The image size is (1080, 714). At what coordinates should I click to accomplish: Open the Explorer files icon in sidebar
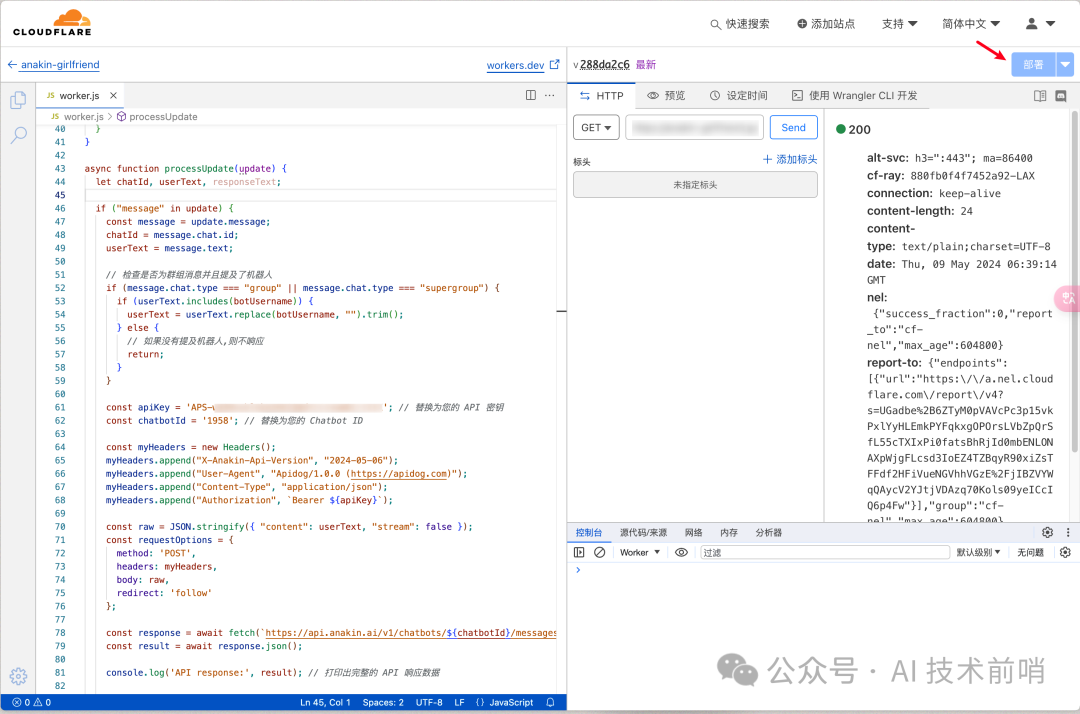pyautogui.click(x=19, y=101)
